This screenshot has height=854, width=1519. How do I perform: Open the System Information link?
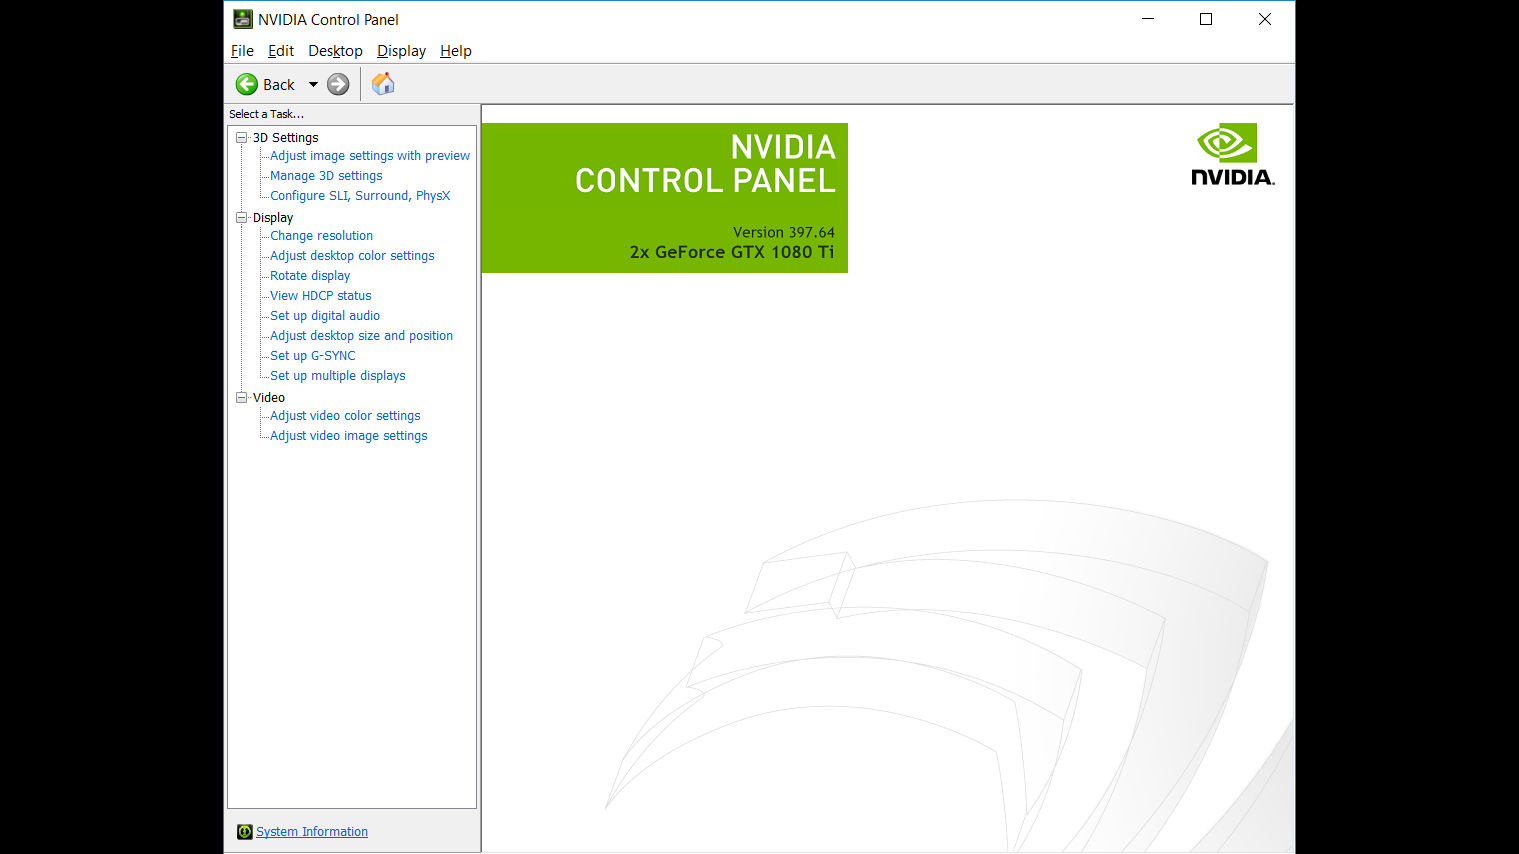pos(312,832)
